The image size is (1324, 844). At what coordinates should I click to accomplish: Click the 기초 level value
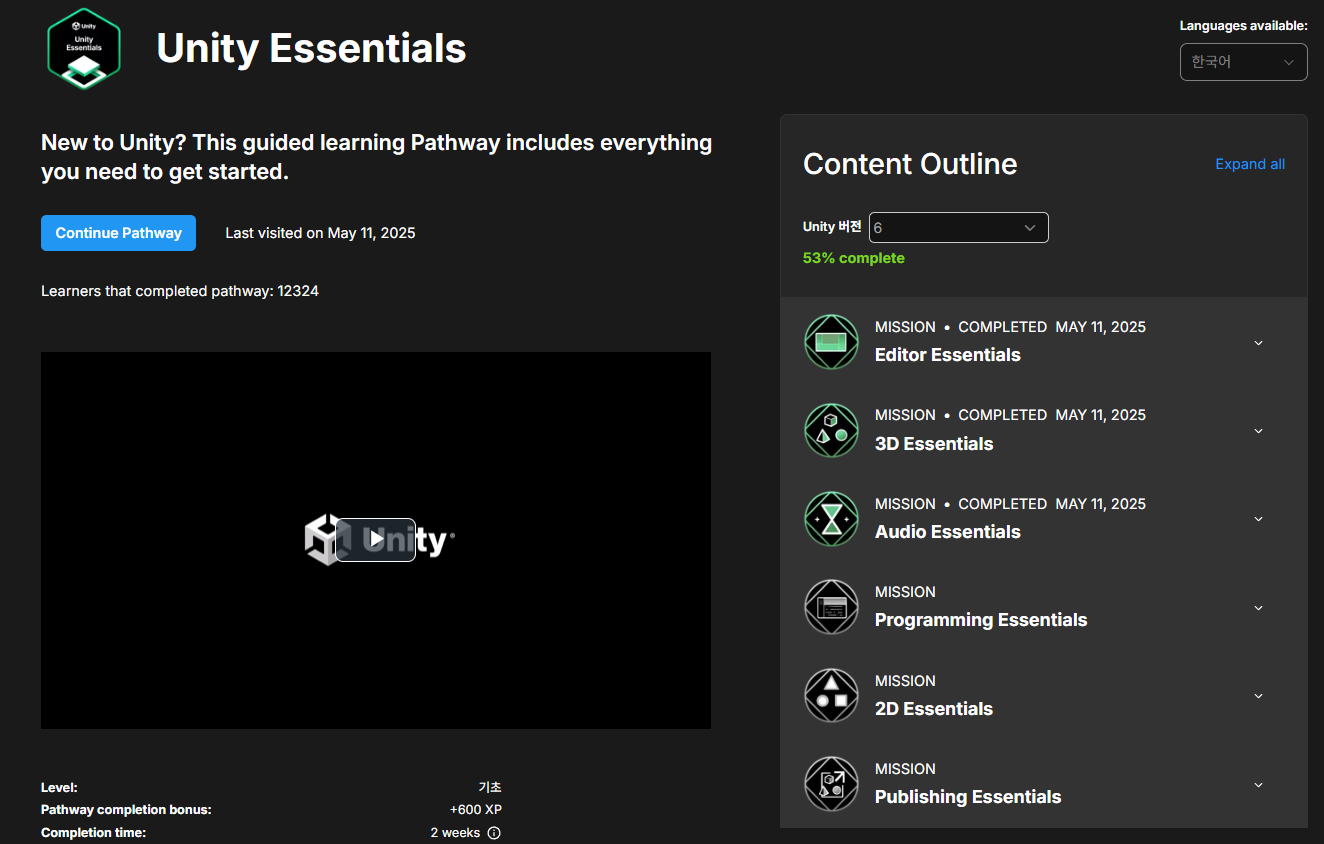click(x=490, y=787)
